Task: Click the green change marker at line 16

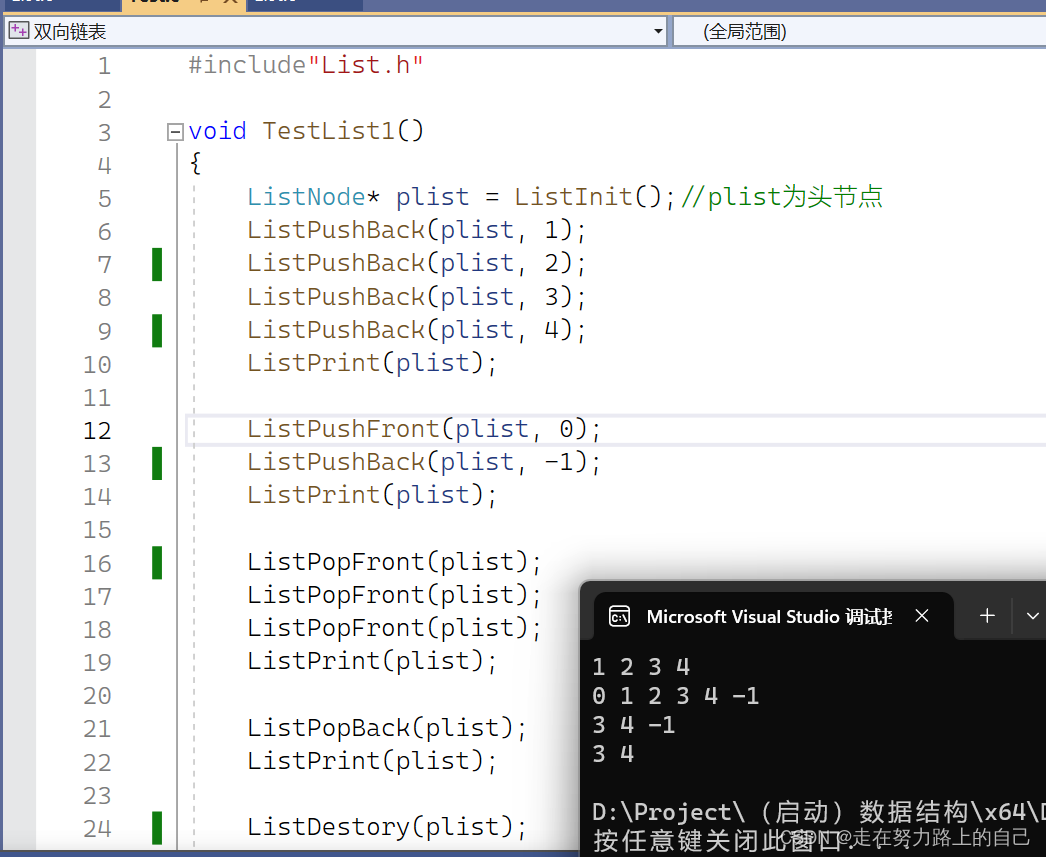Action: coord(157,562)
